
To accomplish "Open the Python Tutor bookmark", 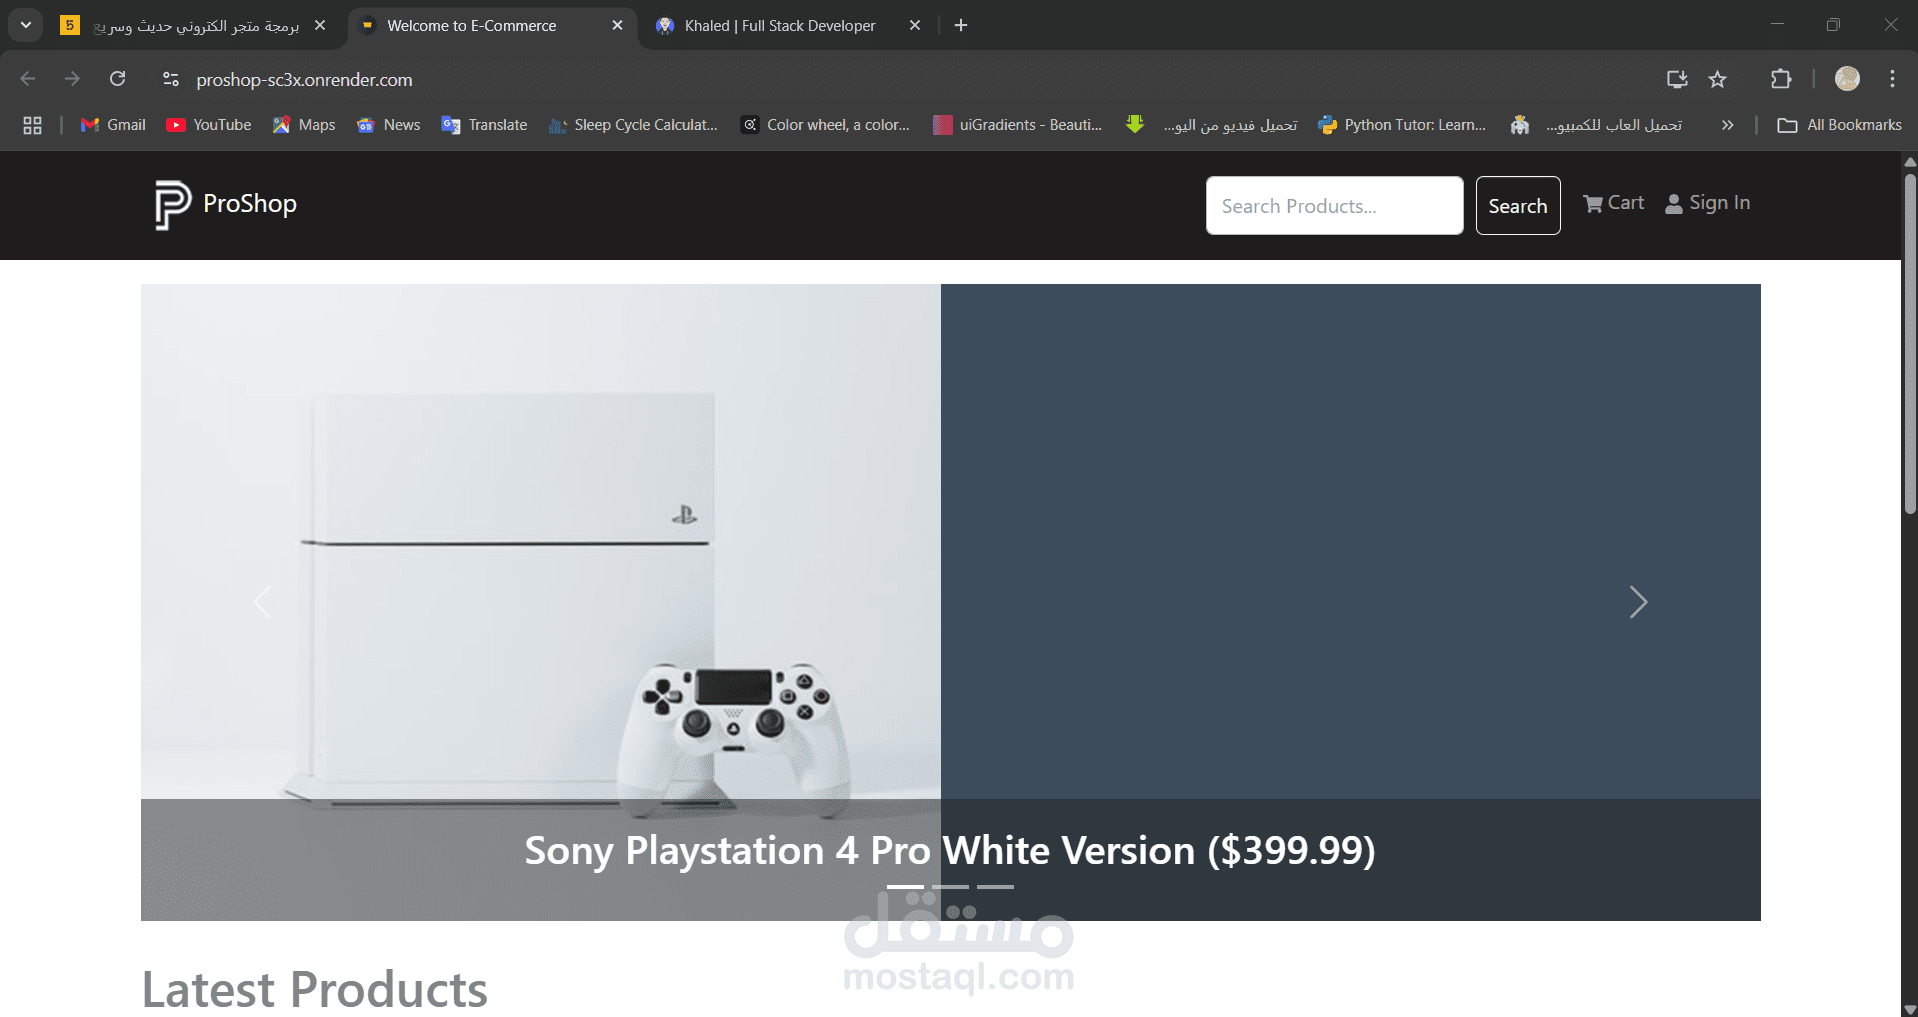I will click(x=1403, y=125).
